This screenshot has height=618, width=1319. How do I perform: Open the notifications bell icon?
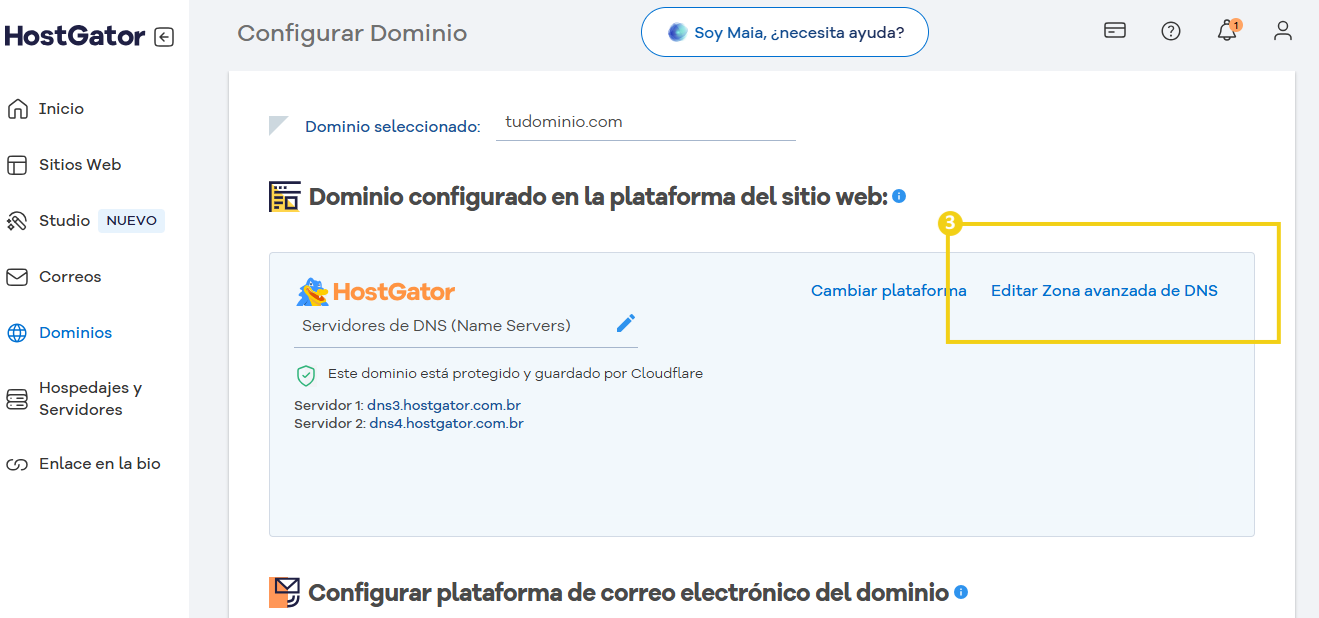pos(1227,32)
